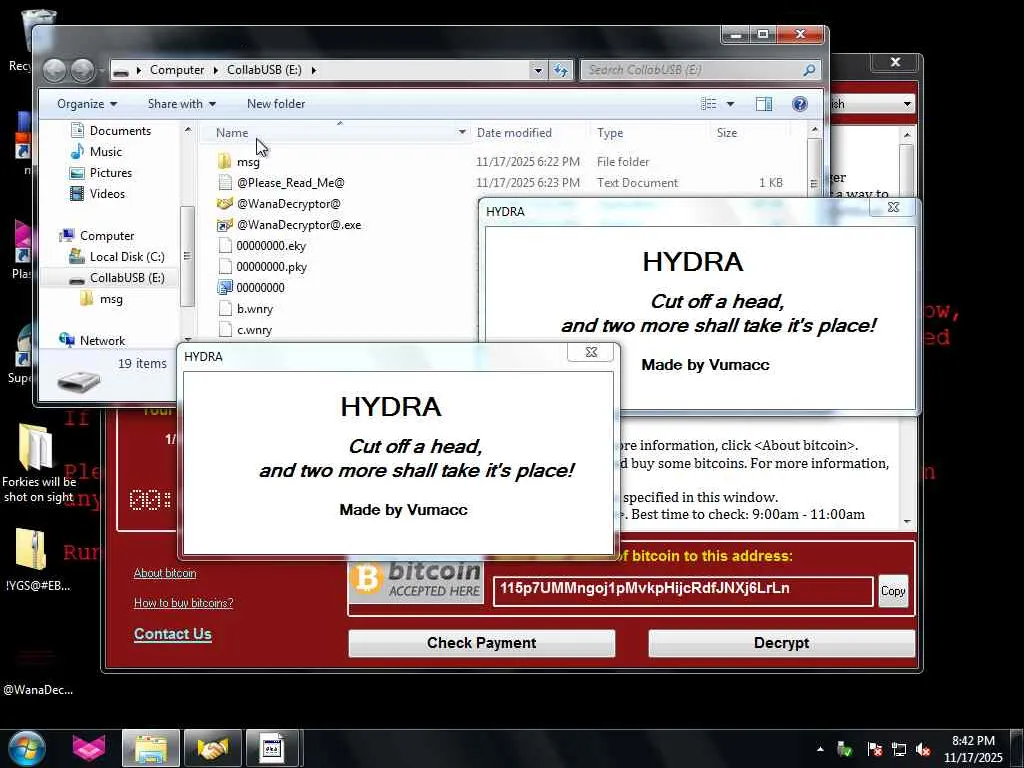Close the front HYDRA dialog
Image resolution: width=1024 pixels, height=768 pixels.
click(591, 352)
